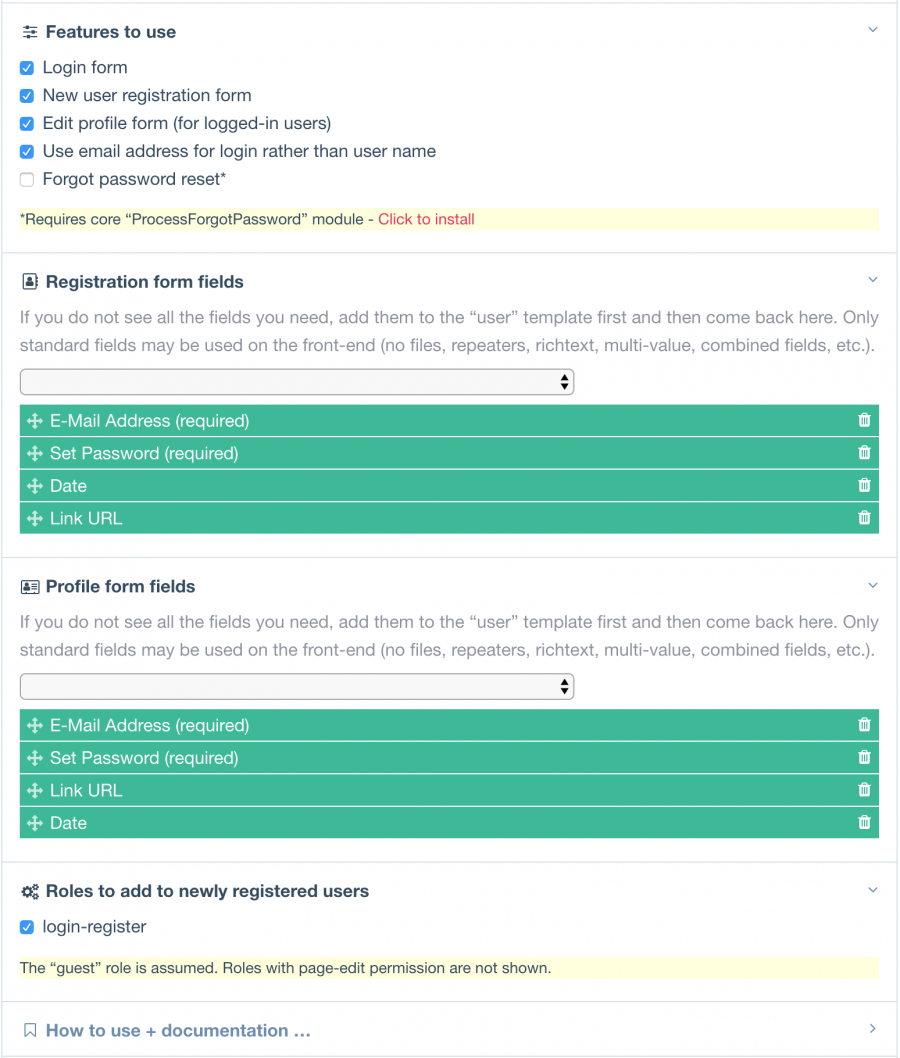Click the bookmark icon beside How to use
This screenshot has height=1058, width=900.
click(30, 1030)
